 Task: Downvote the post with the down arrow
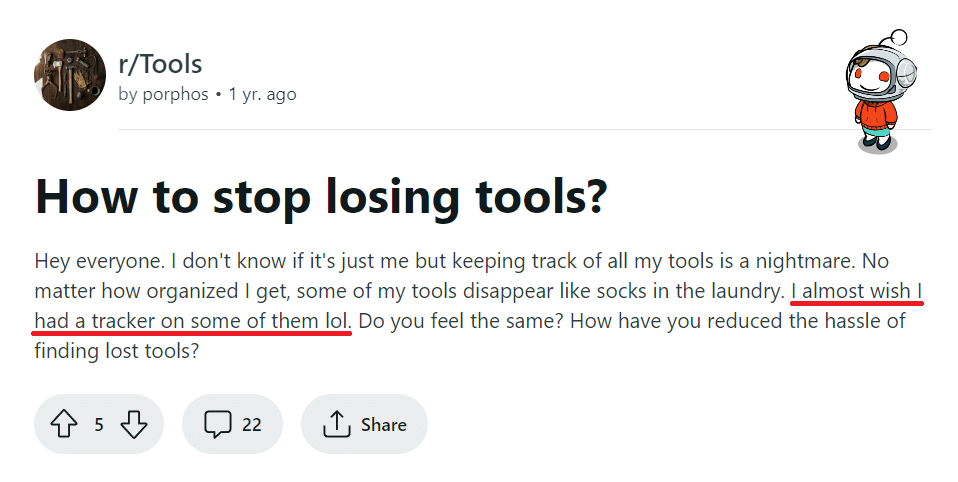coord(133,424)
